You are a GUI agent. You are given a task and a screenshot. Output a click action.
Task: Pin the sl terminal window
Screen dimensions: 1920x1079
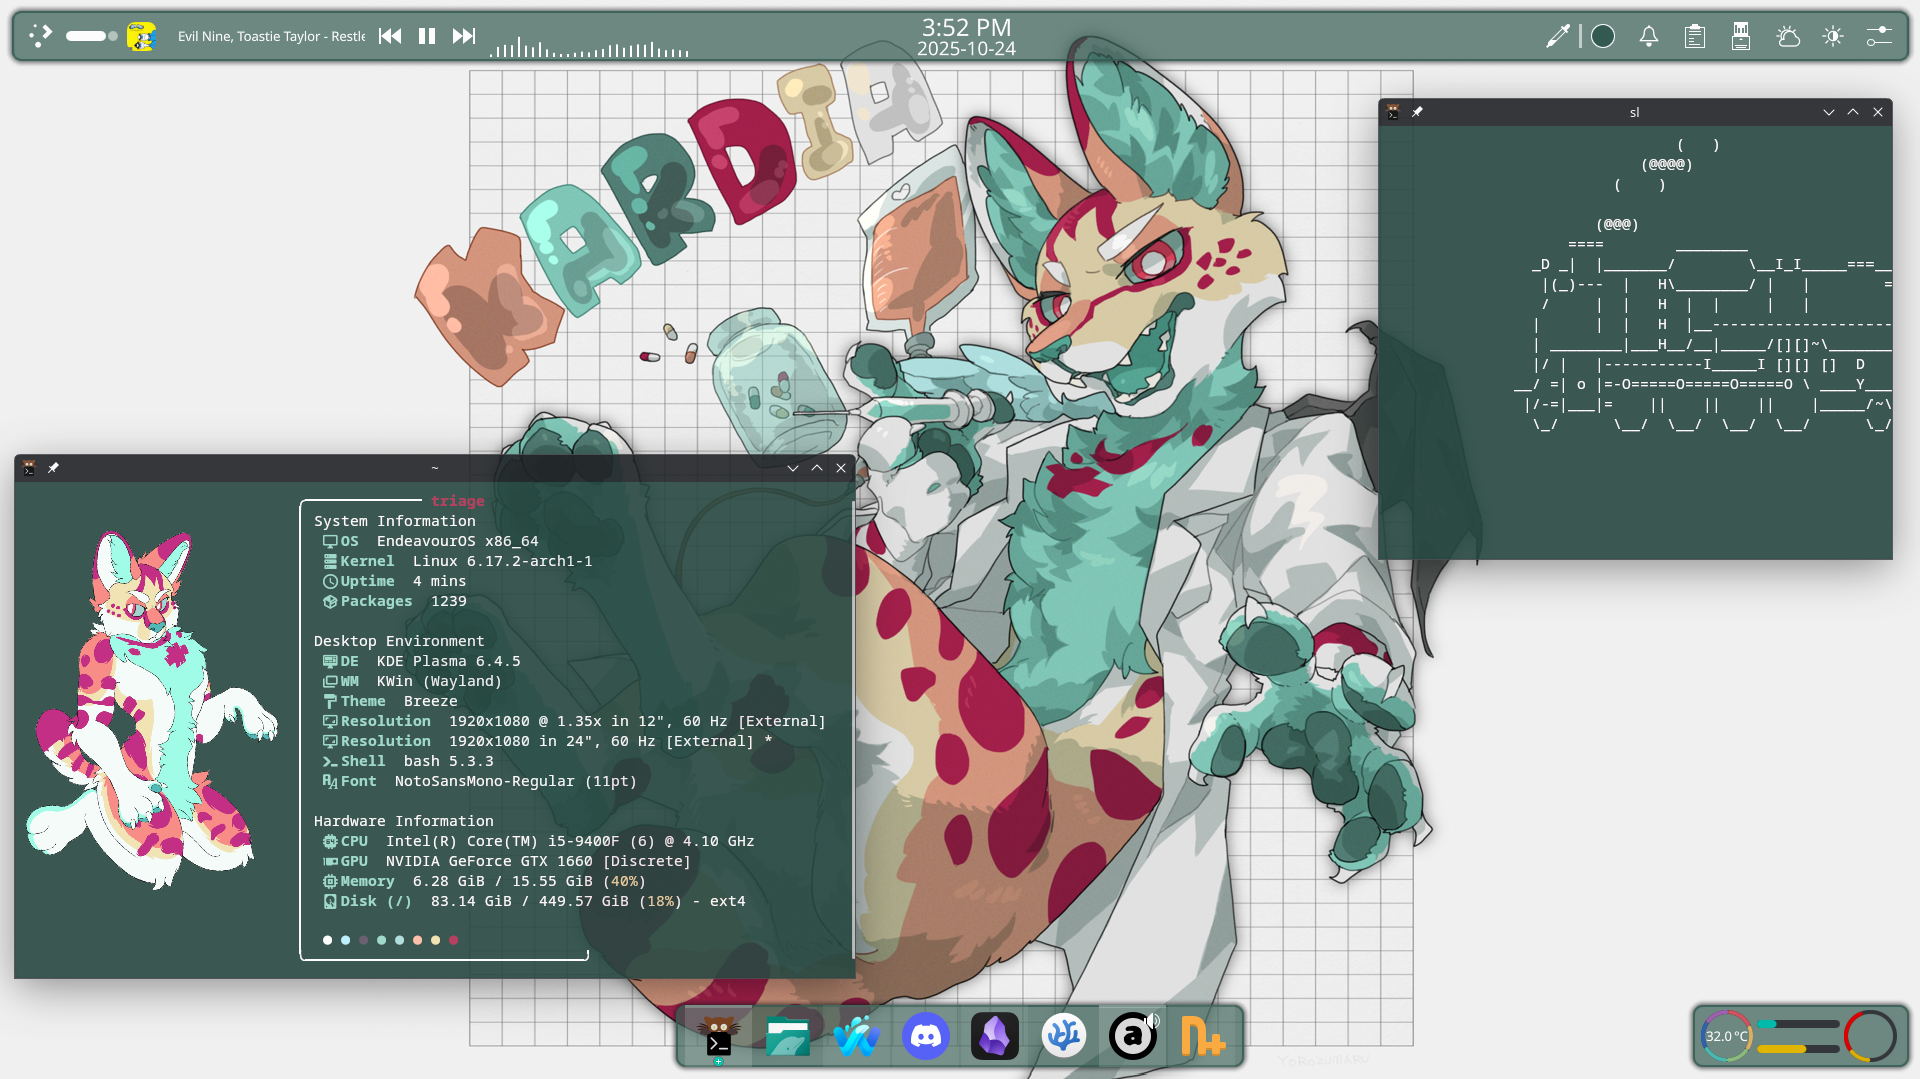[x=1417, y=112]
